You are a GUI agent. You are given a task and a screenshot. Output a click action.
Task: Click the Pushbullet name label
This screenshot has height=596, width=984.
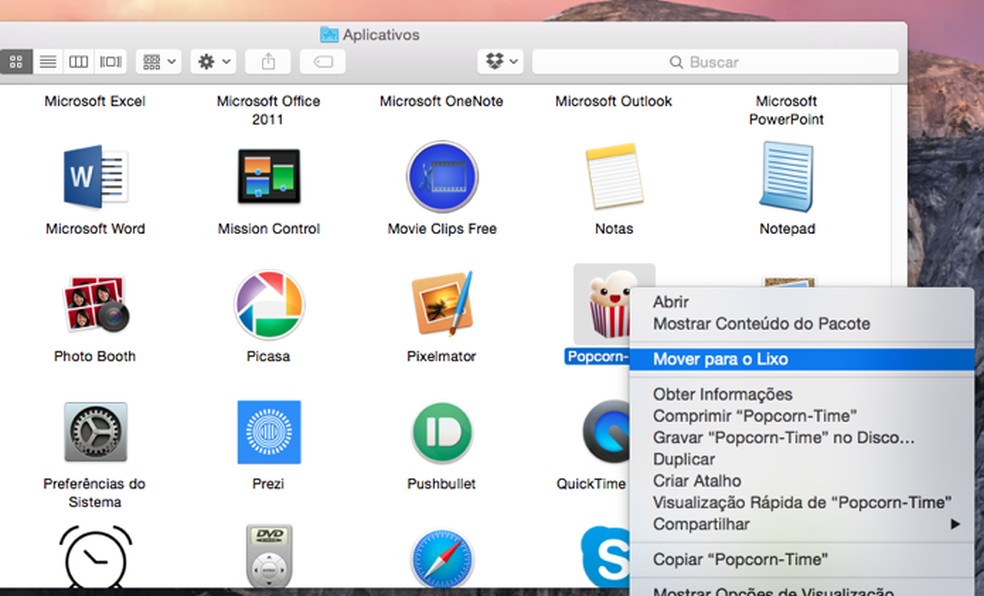[442, 484]
